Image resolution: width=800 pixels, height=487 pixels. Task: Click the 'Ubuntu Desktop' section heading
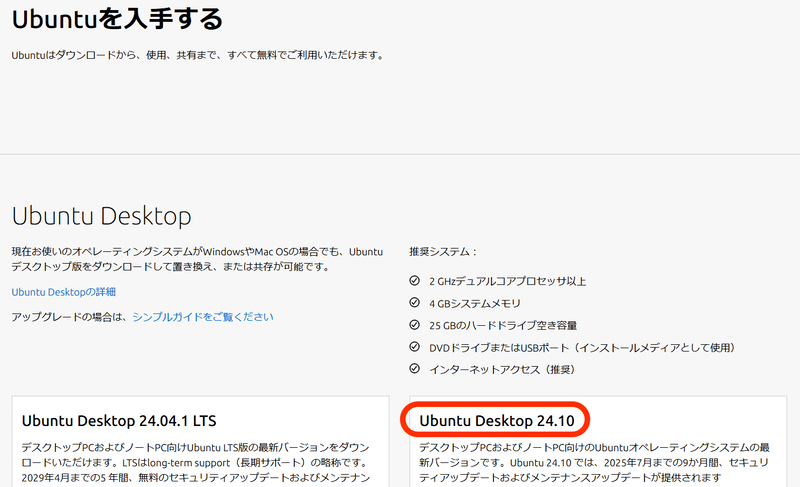click(102, 216)
